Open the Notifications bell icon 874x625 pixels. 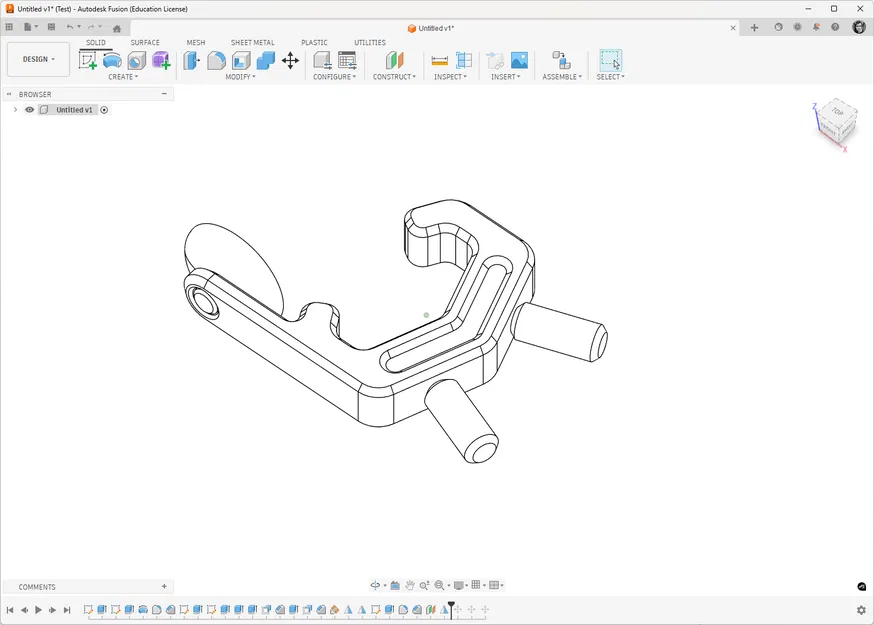coord(816,27)
